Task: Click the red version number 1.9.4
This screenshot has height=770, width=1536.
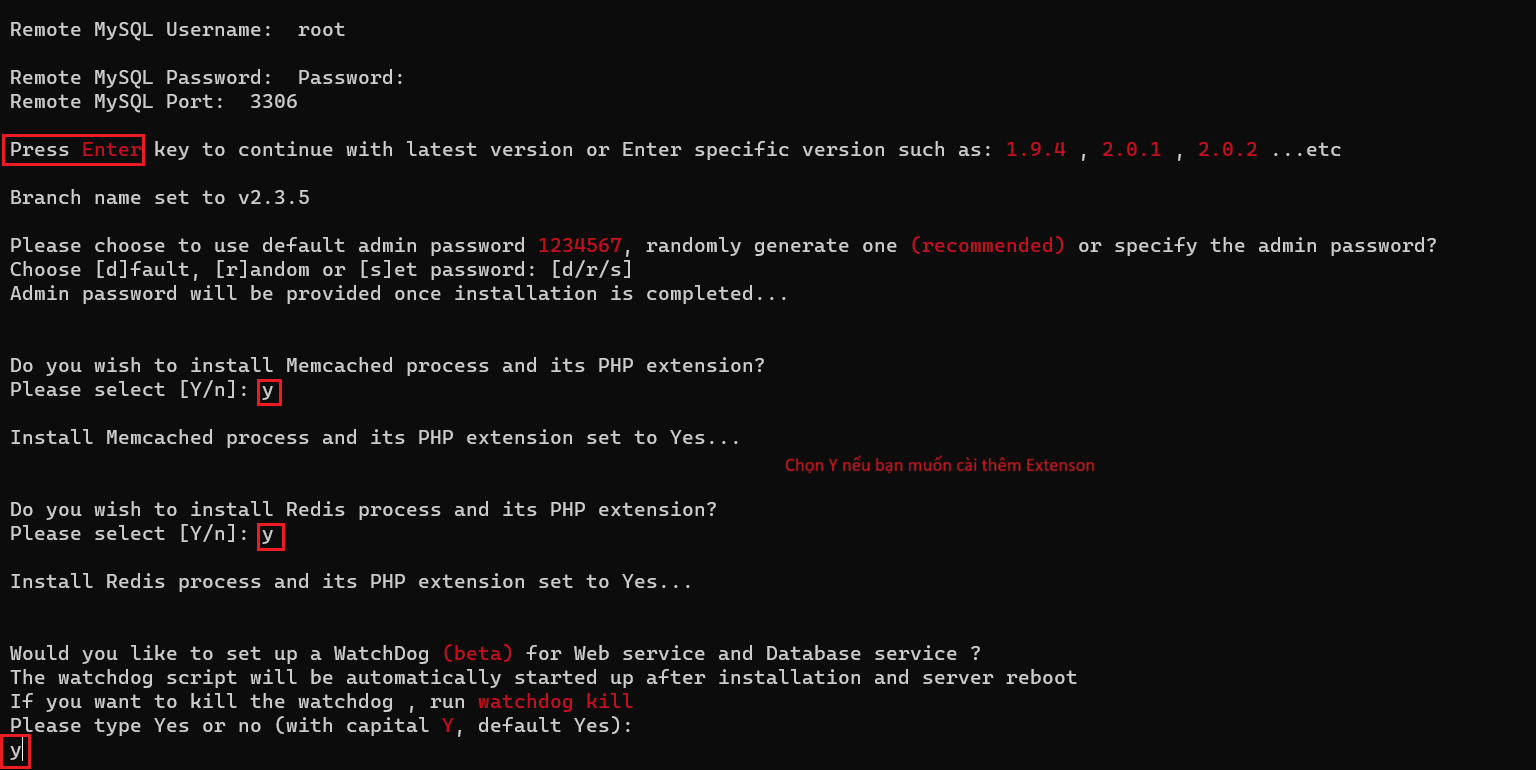Action: tap(1036, 150)
